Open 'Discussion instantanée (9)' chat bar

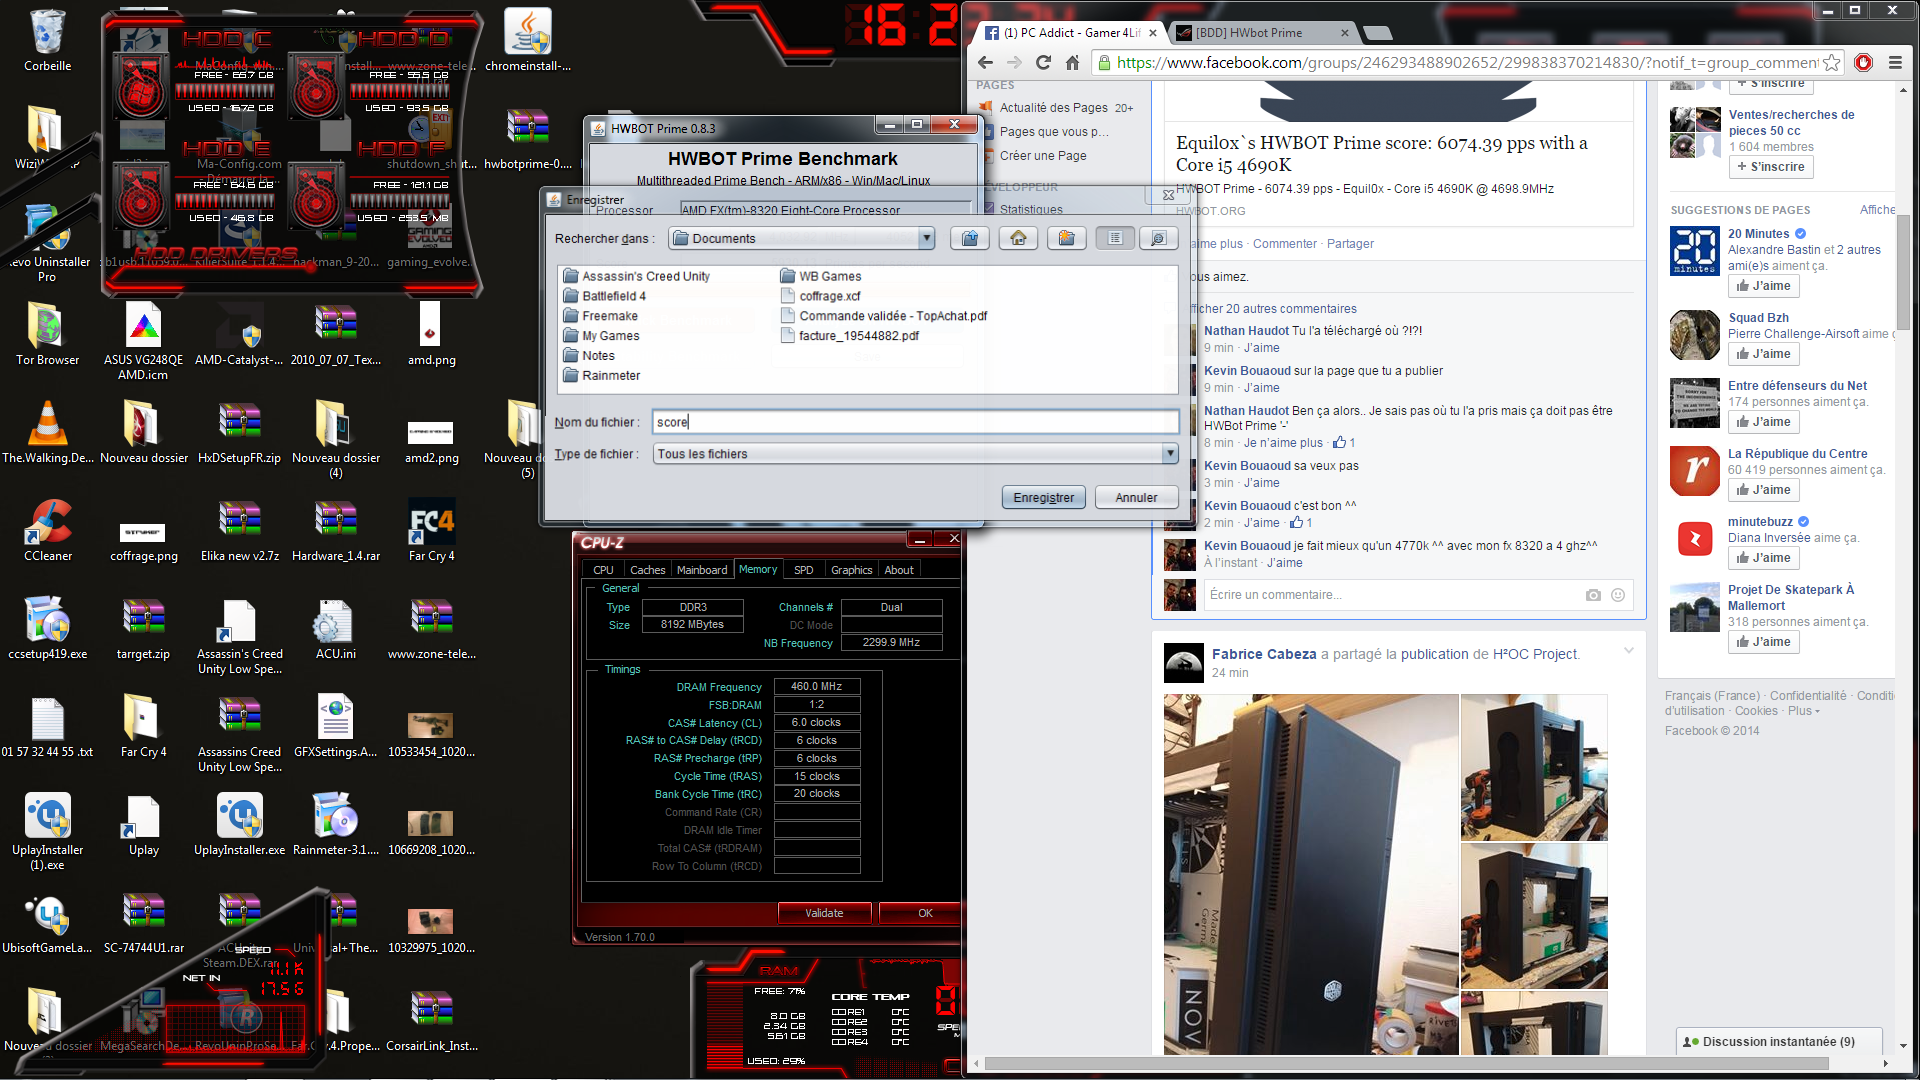click(1779, 1042)
